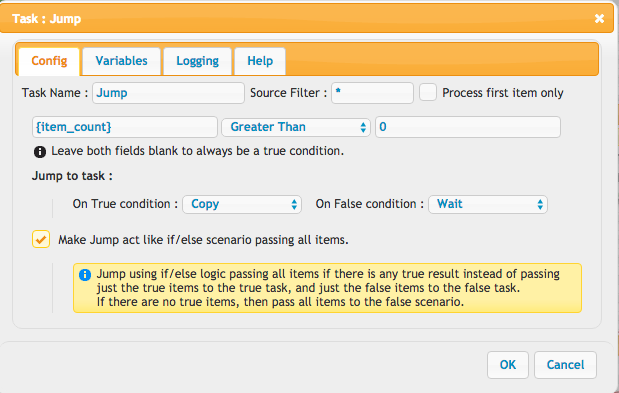Switch to the Logging tab

click(197, 61)
